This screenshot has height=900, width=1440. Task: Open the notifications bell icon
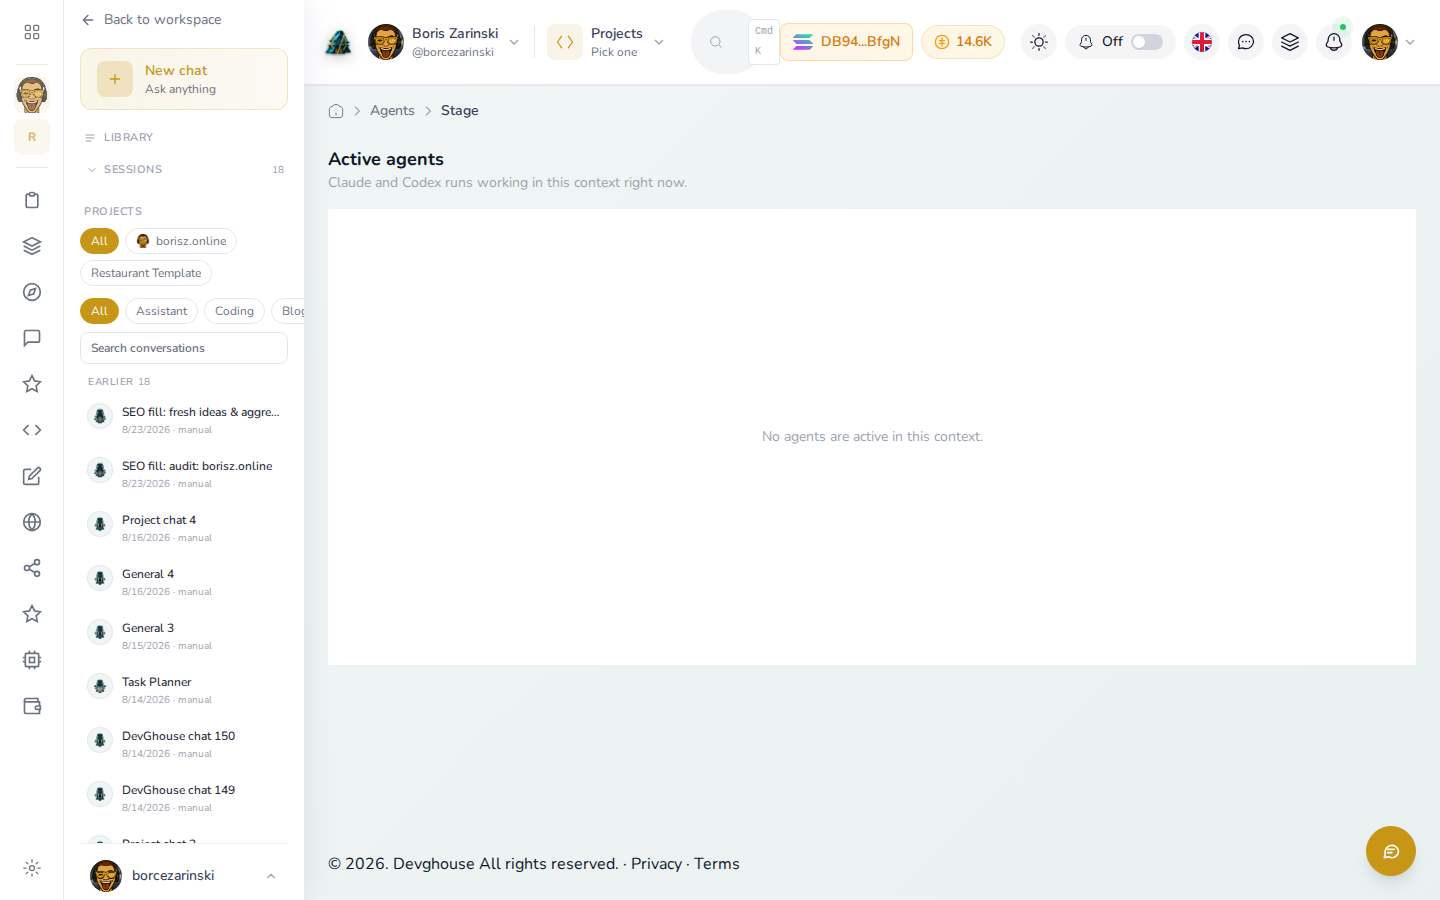[x=1333, y=42]
